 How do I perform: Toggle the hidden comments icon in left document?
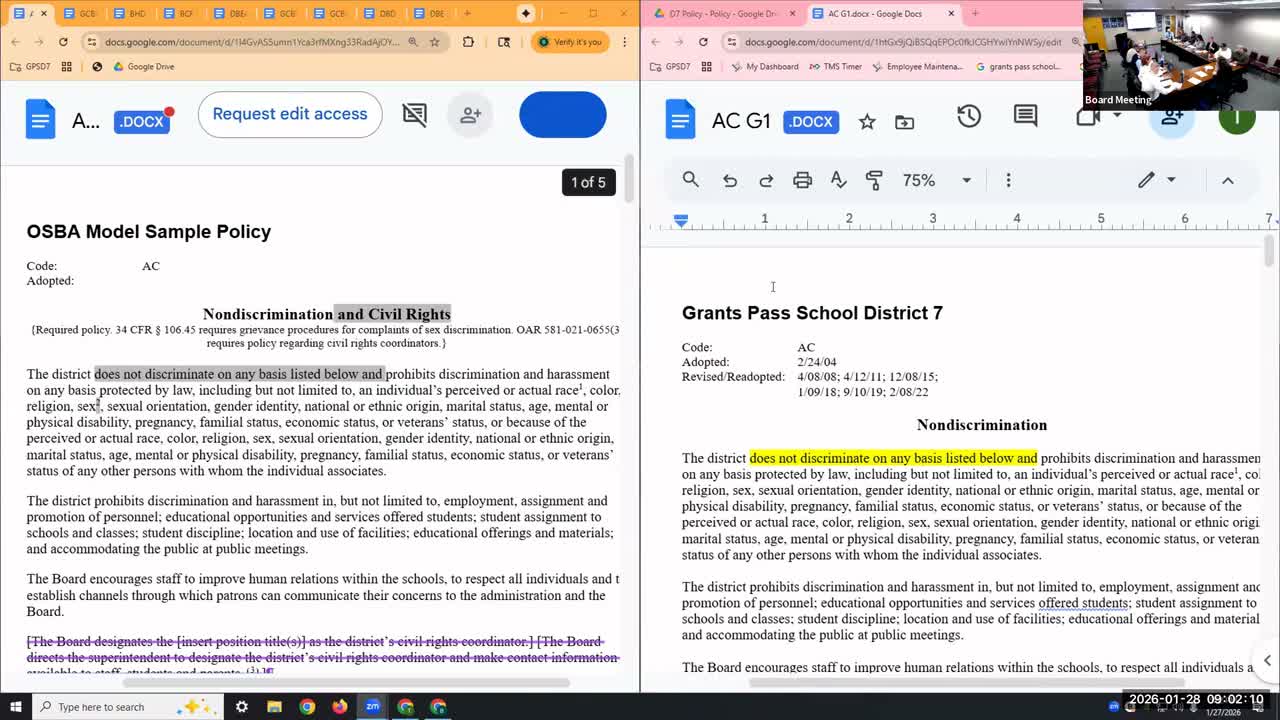414,114
